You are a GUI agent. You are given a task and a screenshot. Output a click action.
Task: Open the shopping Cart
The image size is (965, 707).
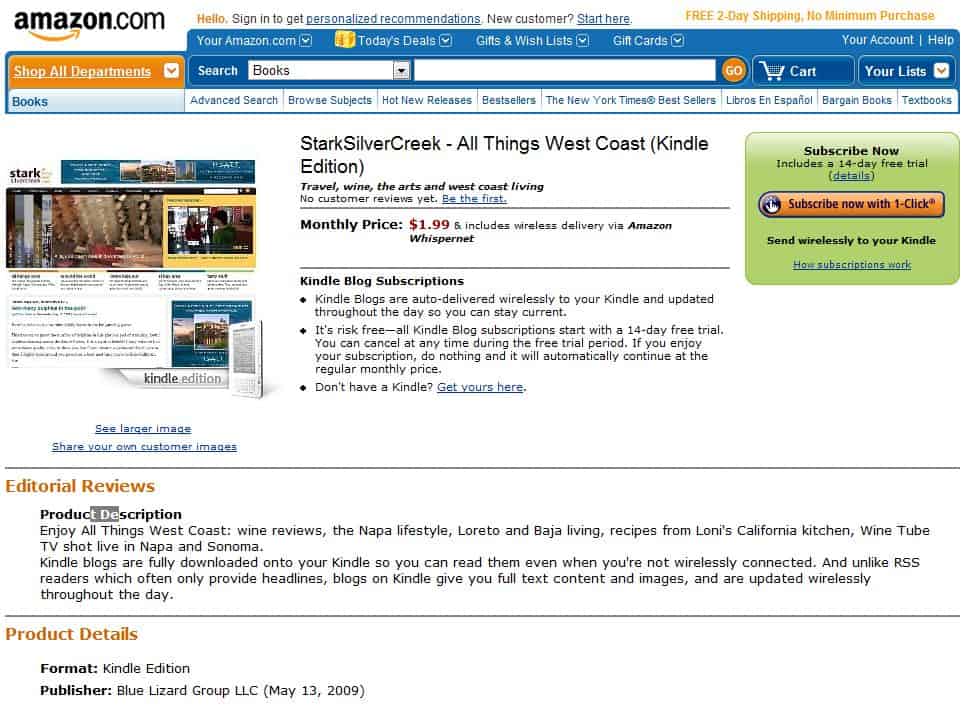tap(801, 71)
